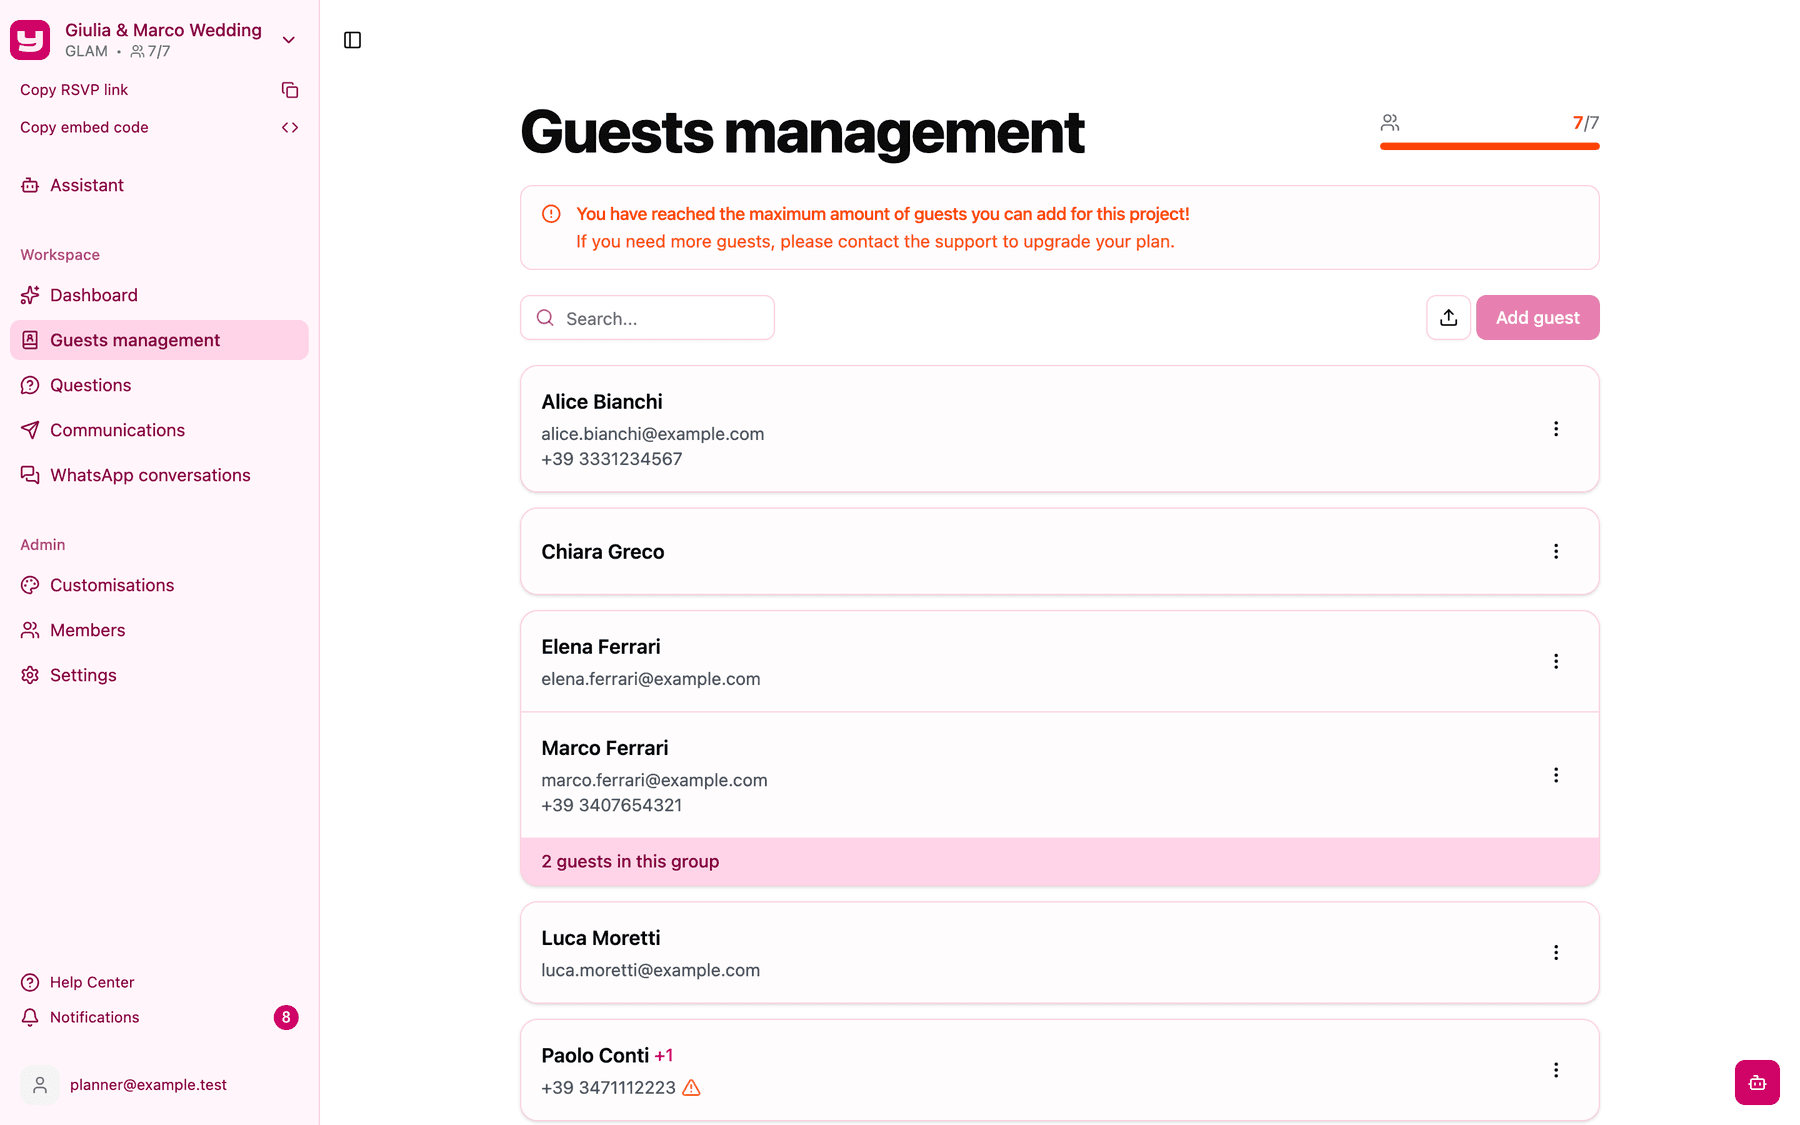Click the elena.ferrari@example.com email
The width and height of the screenshot is (1800, 1125).
[x=651, y=679]
